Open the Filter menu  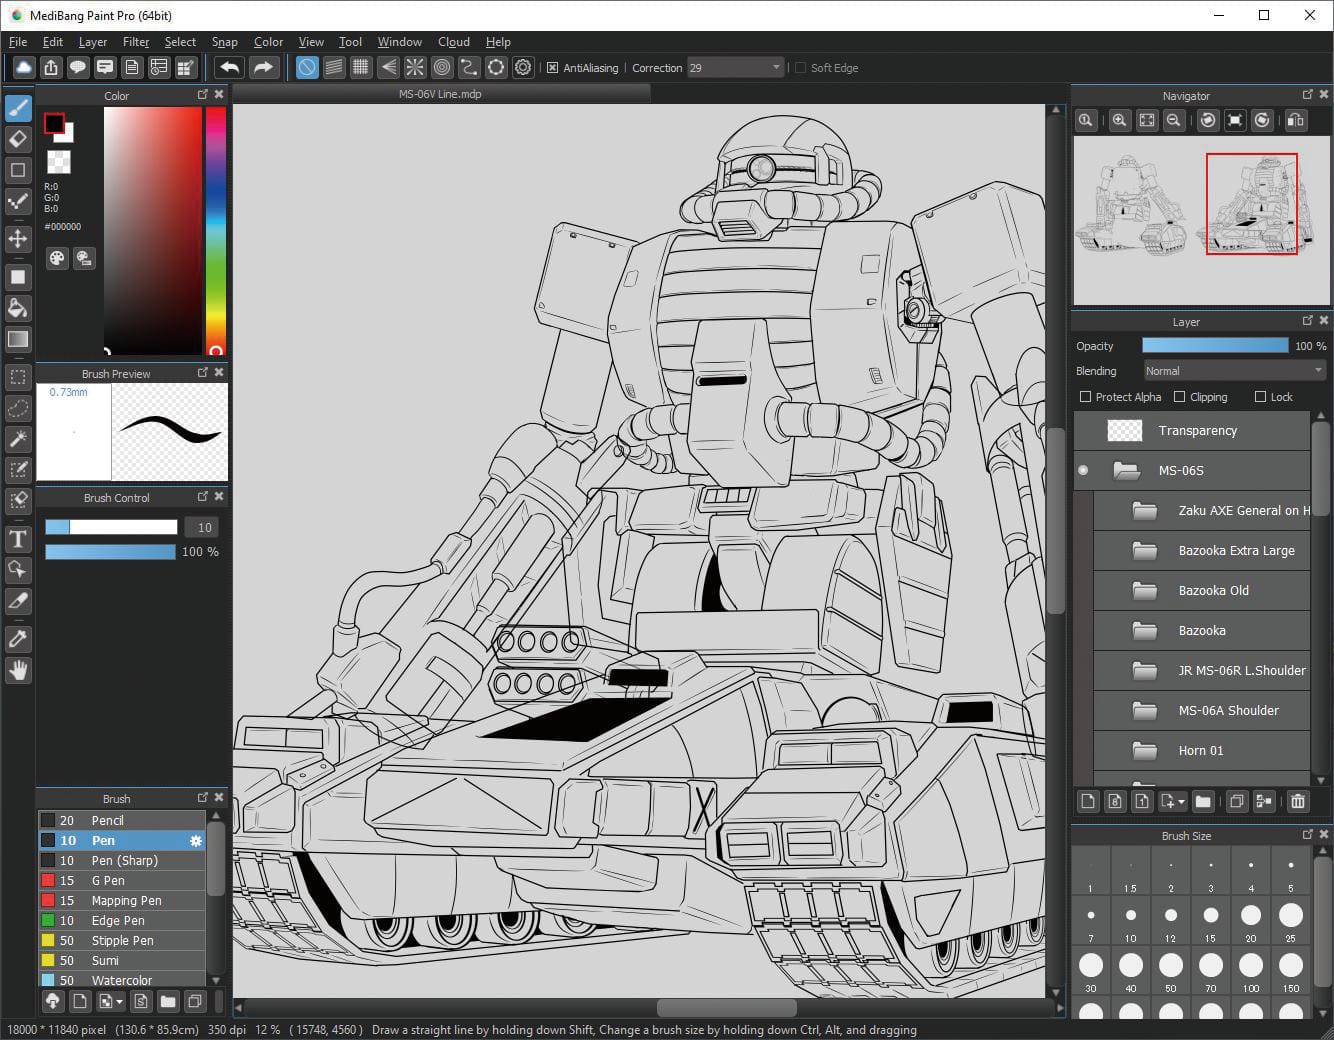coord(136,42)
